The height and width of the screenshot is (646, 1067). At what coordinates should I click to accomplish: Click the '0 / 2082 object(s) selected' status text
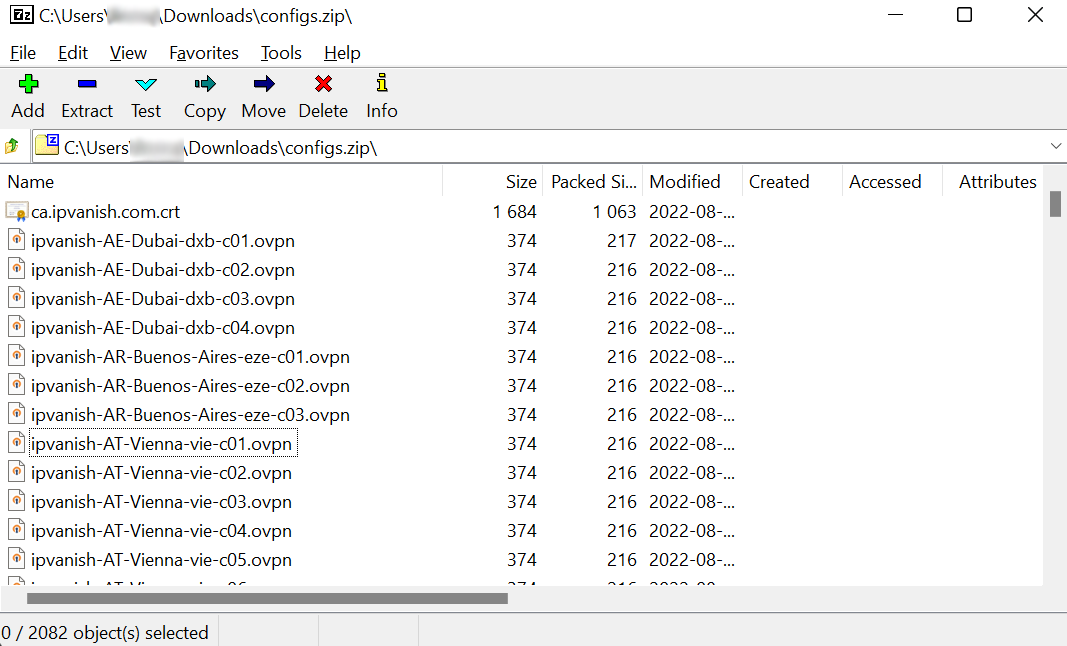[105, 632]
